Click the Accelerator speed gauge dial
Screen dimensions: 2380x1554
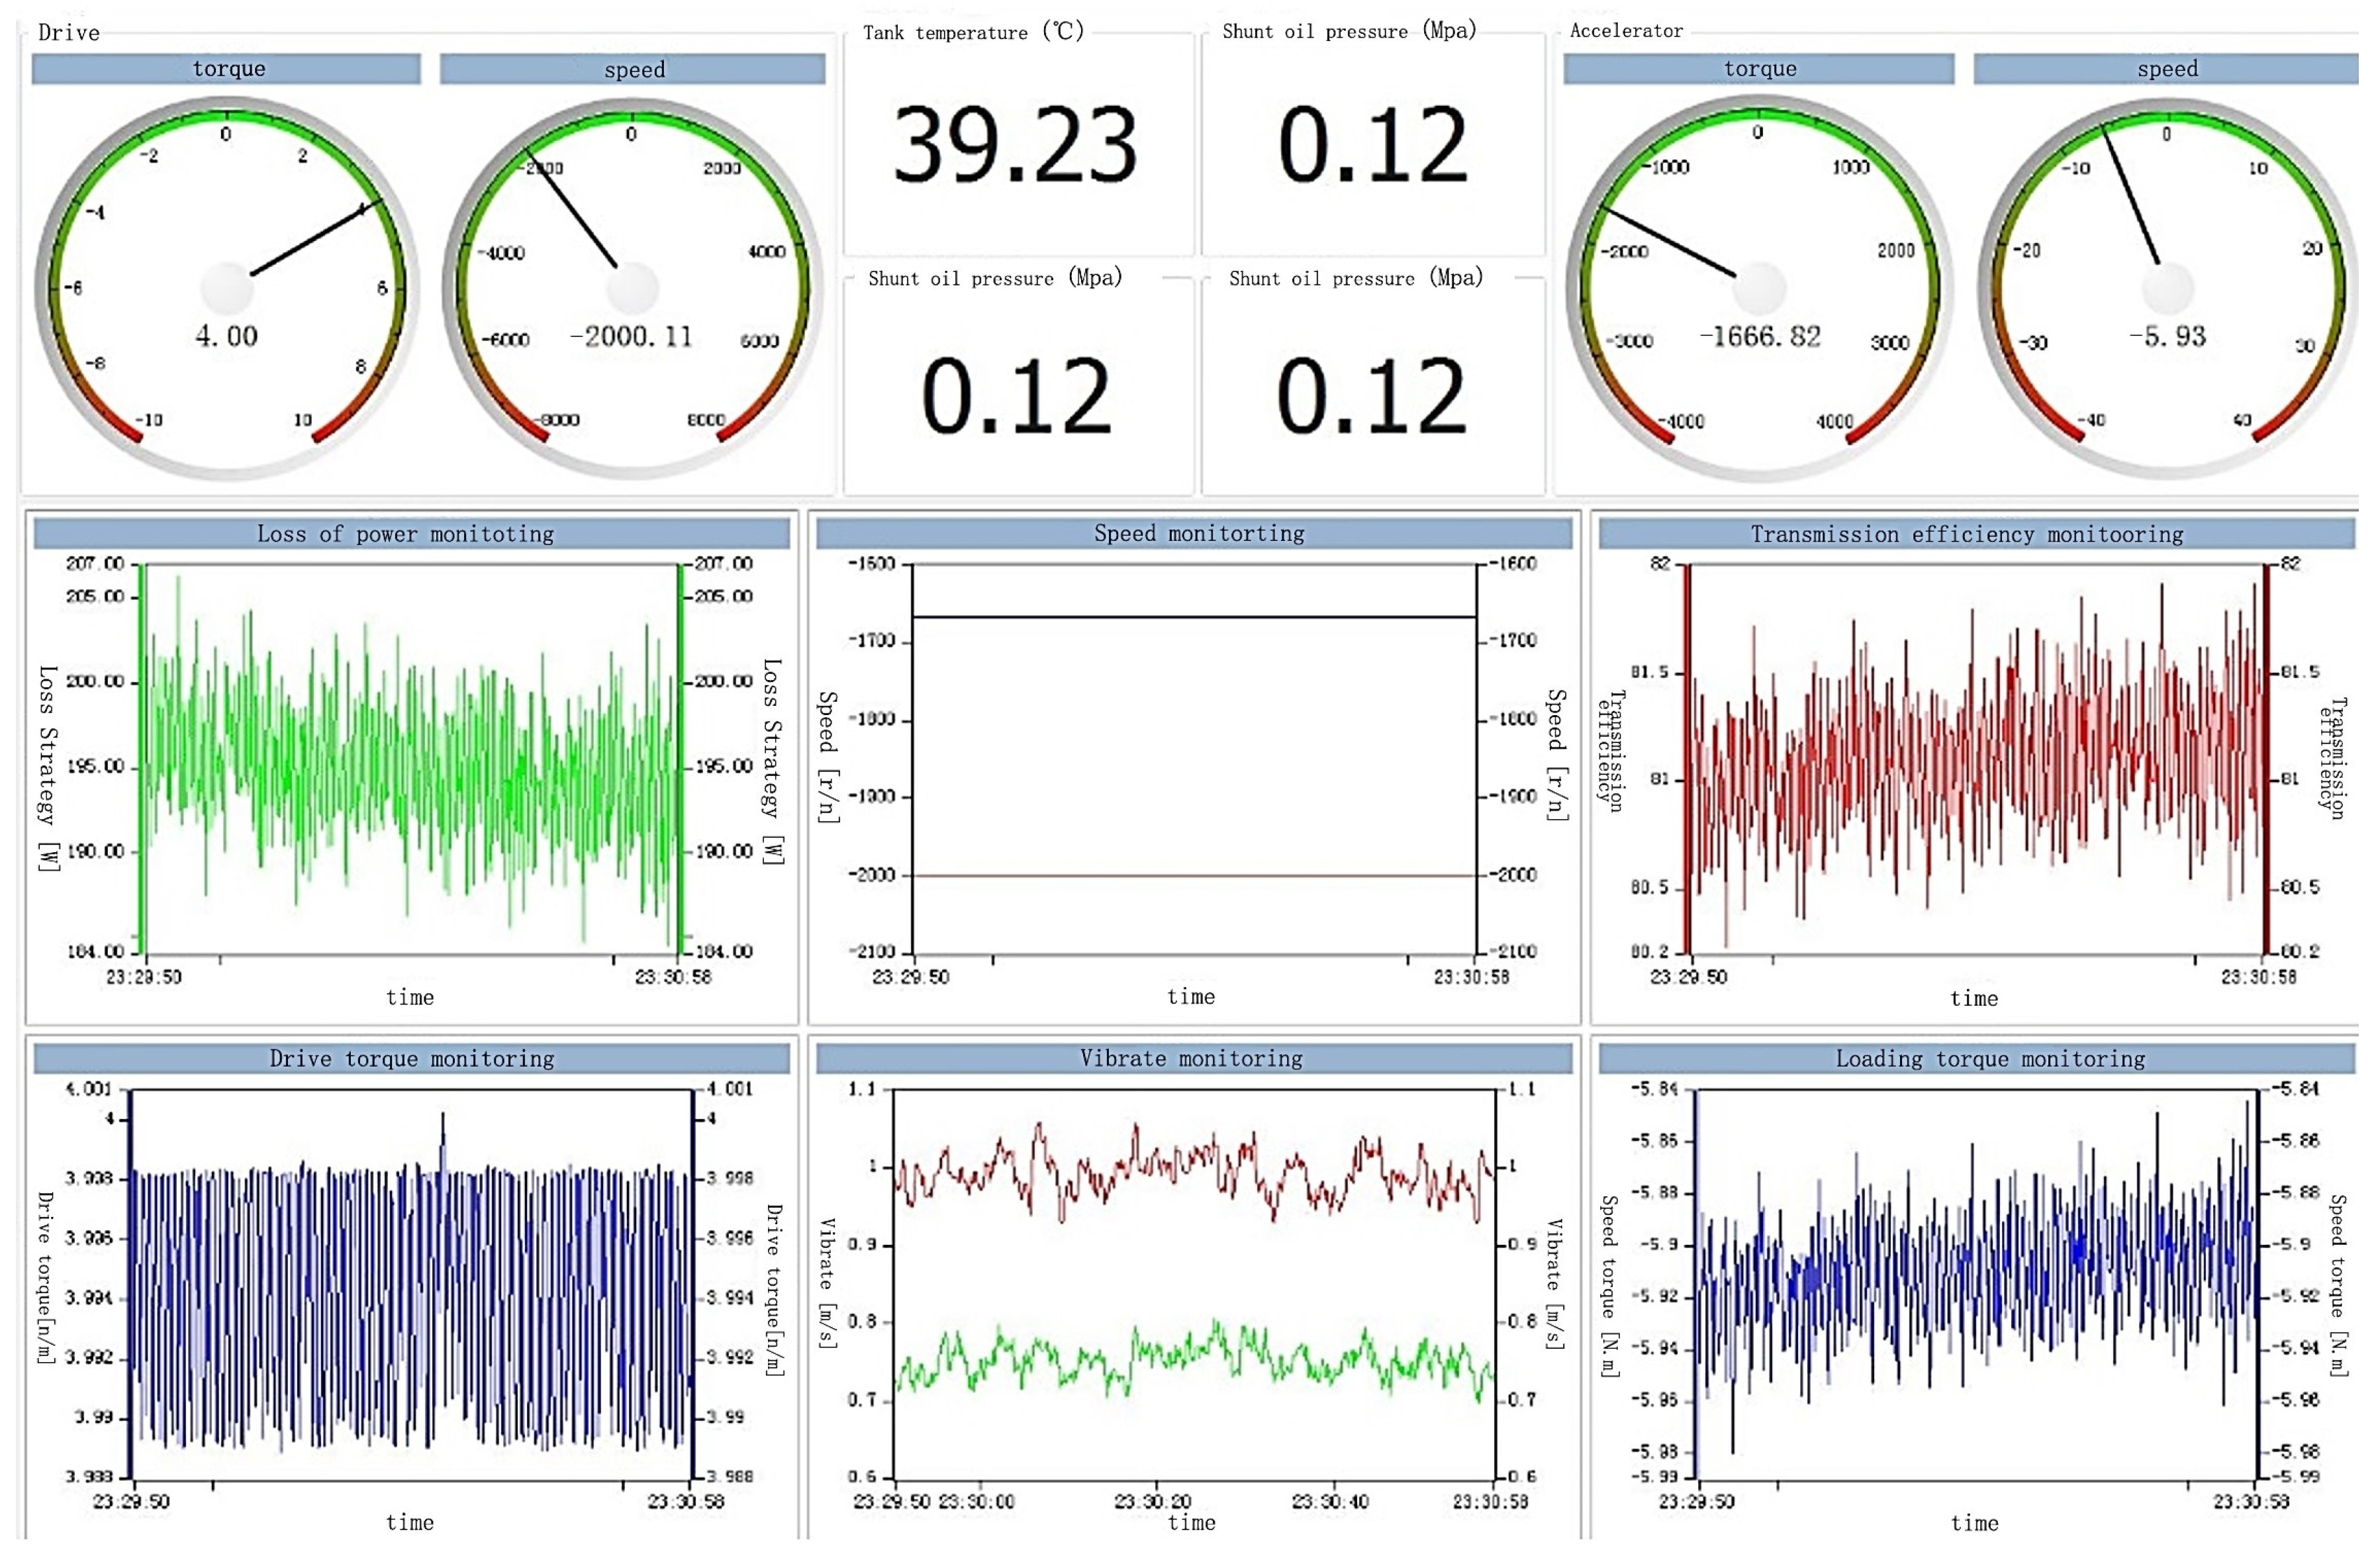click(x=2166, y=288)
